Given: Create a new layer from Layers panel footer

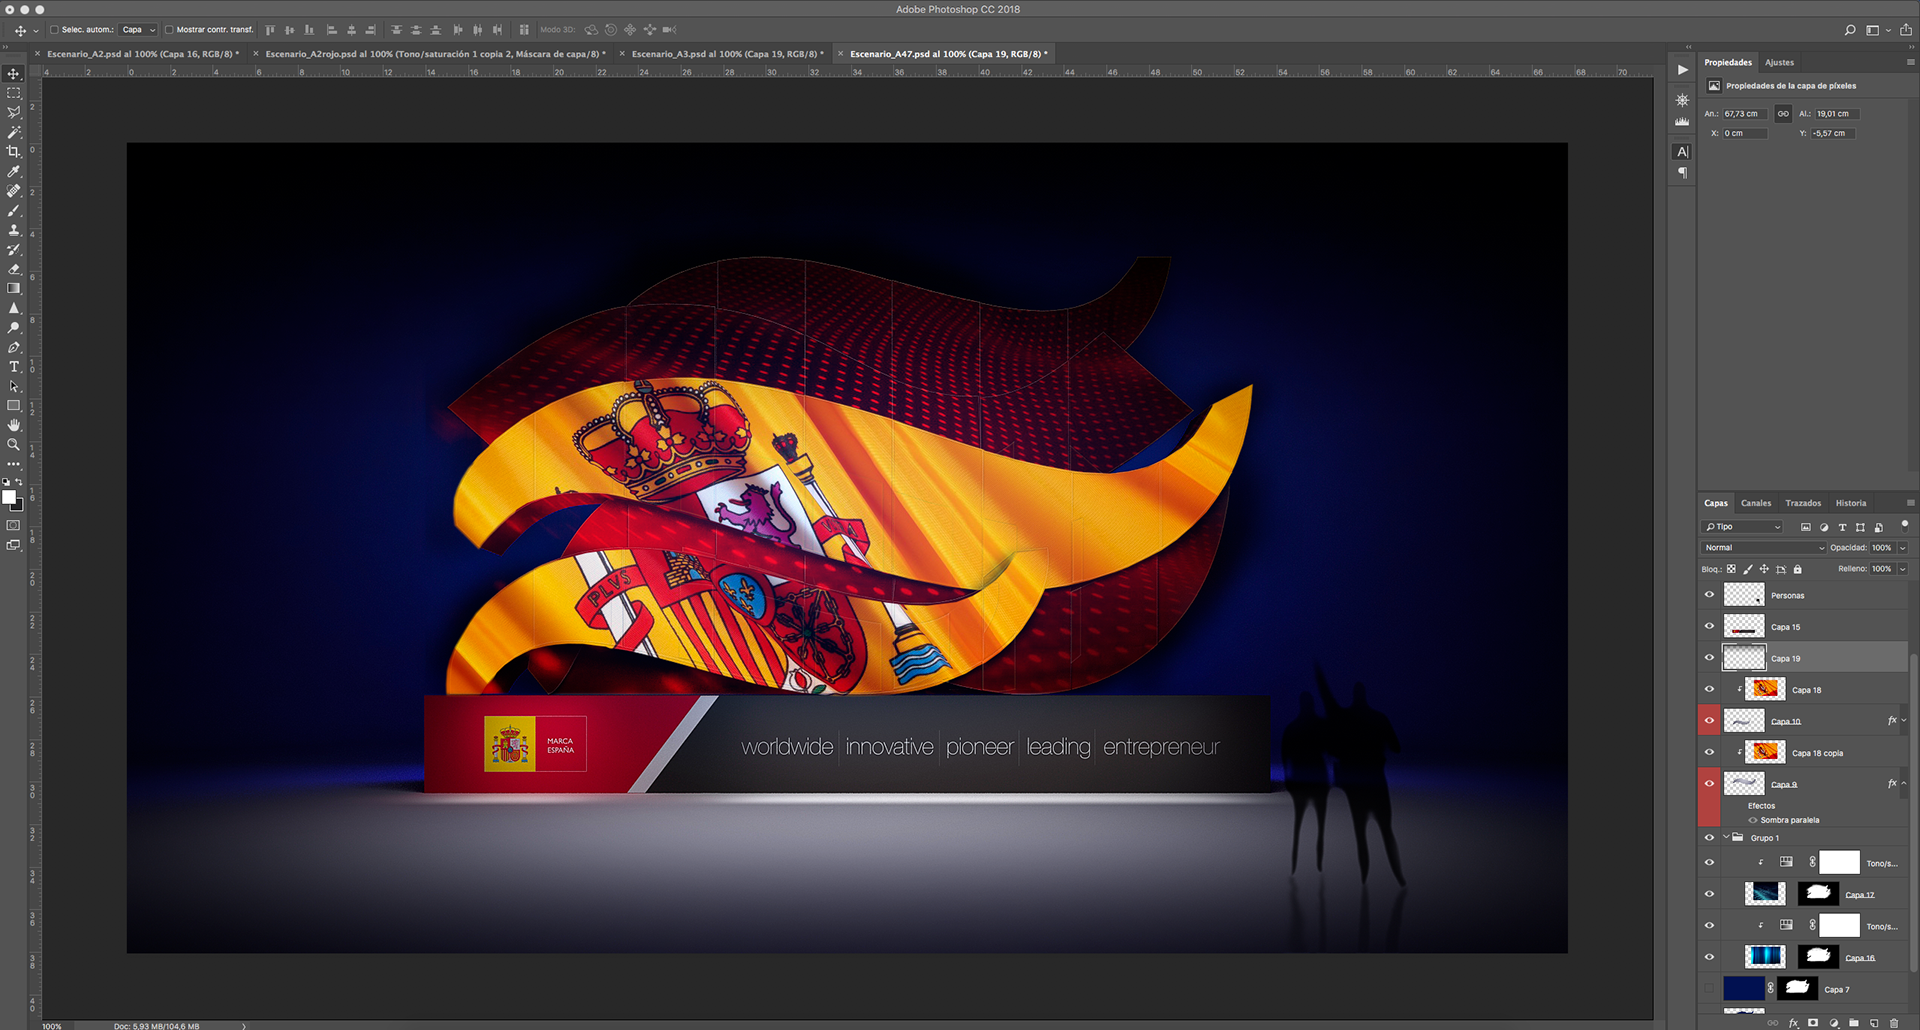Looking at the screenshot, I should [x=1874, y=1023].
